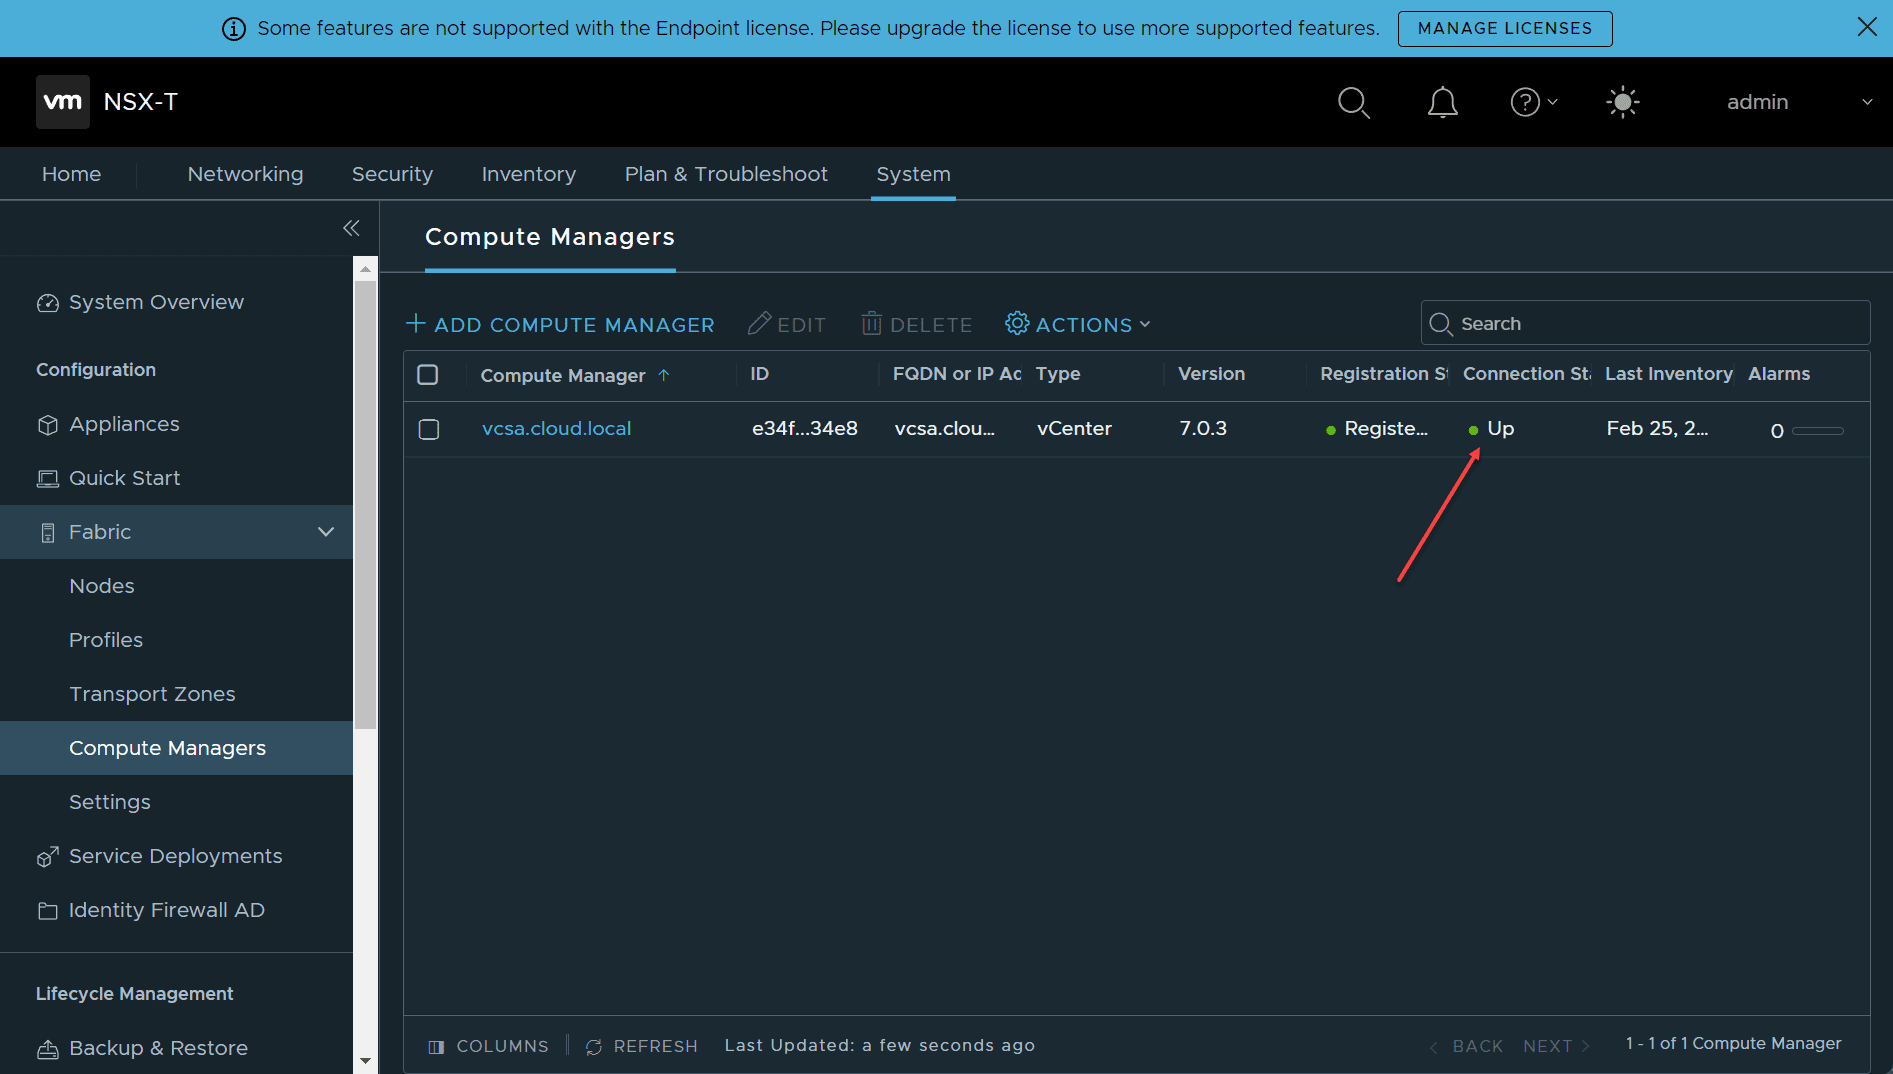1893x1074 pixels.
Task: Expand the admin account dropdown
Action: tap(1866, 101)
